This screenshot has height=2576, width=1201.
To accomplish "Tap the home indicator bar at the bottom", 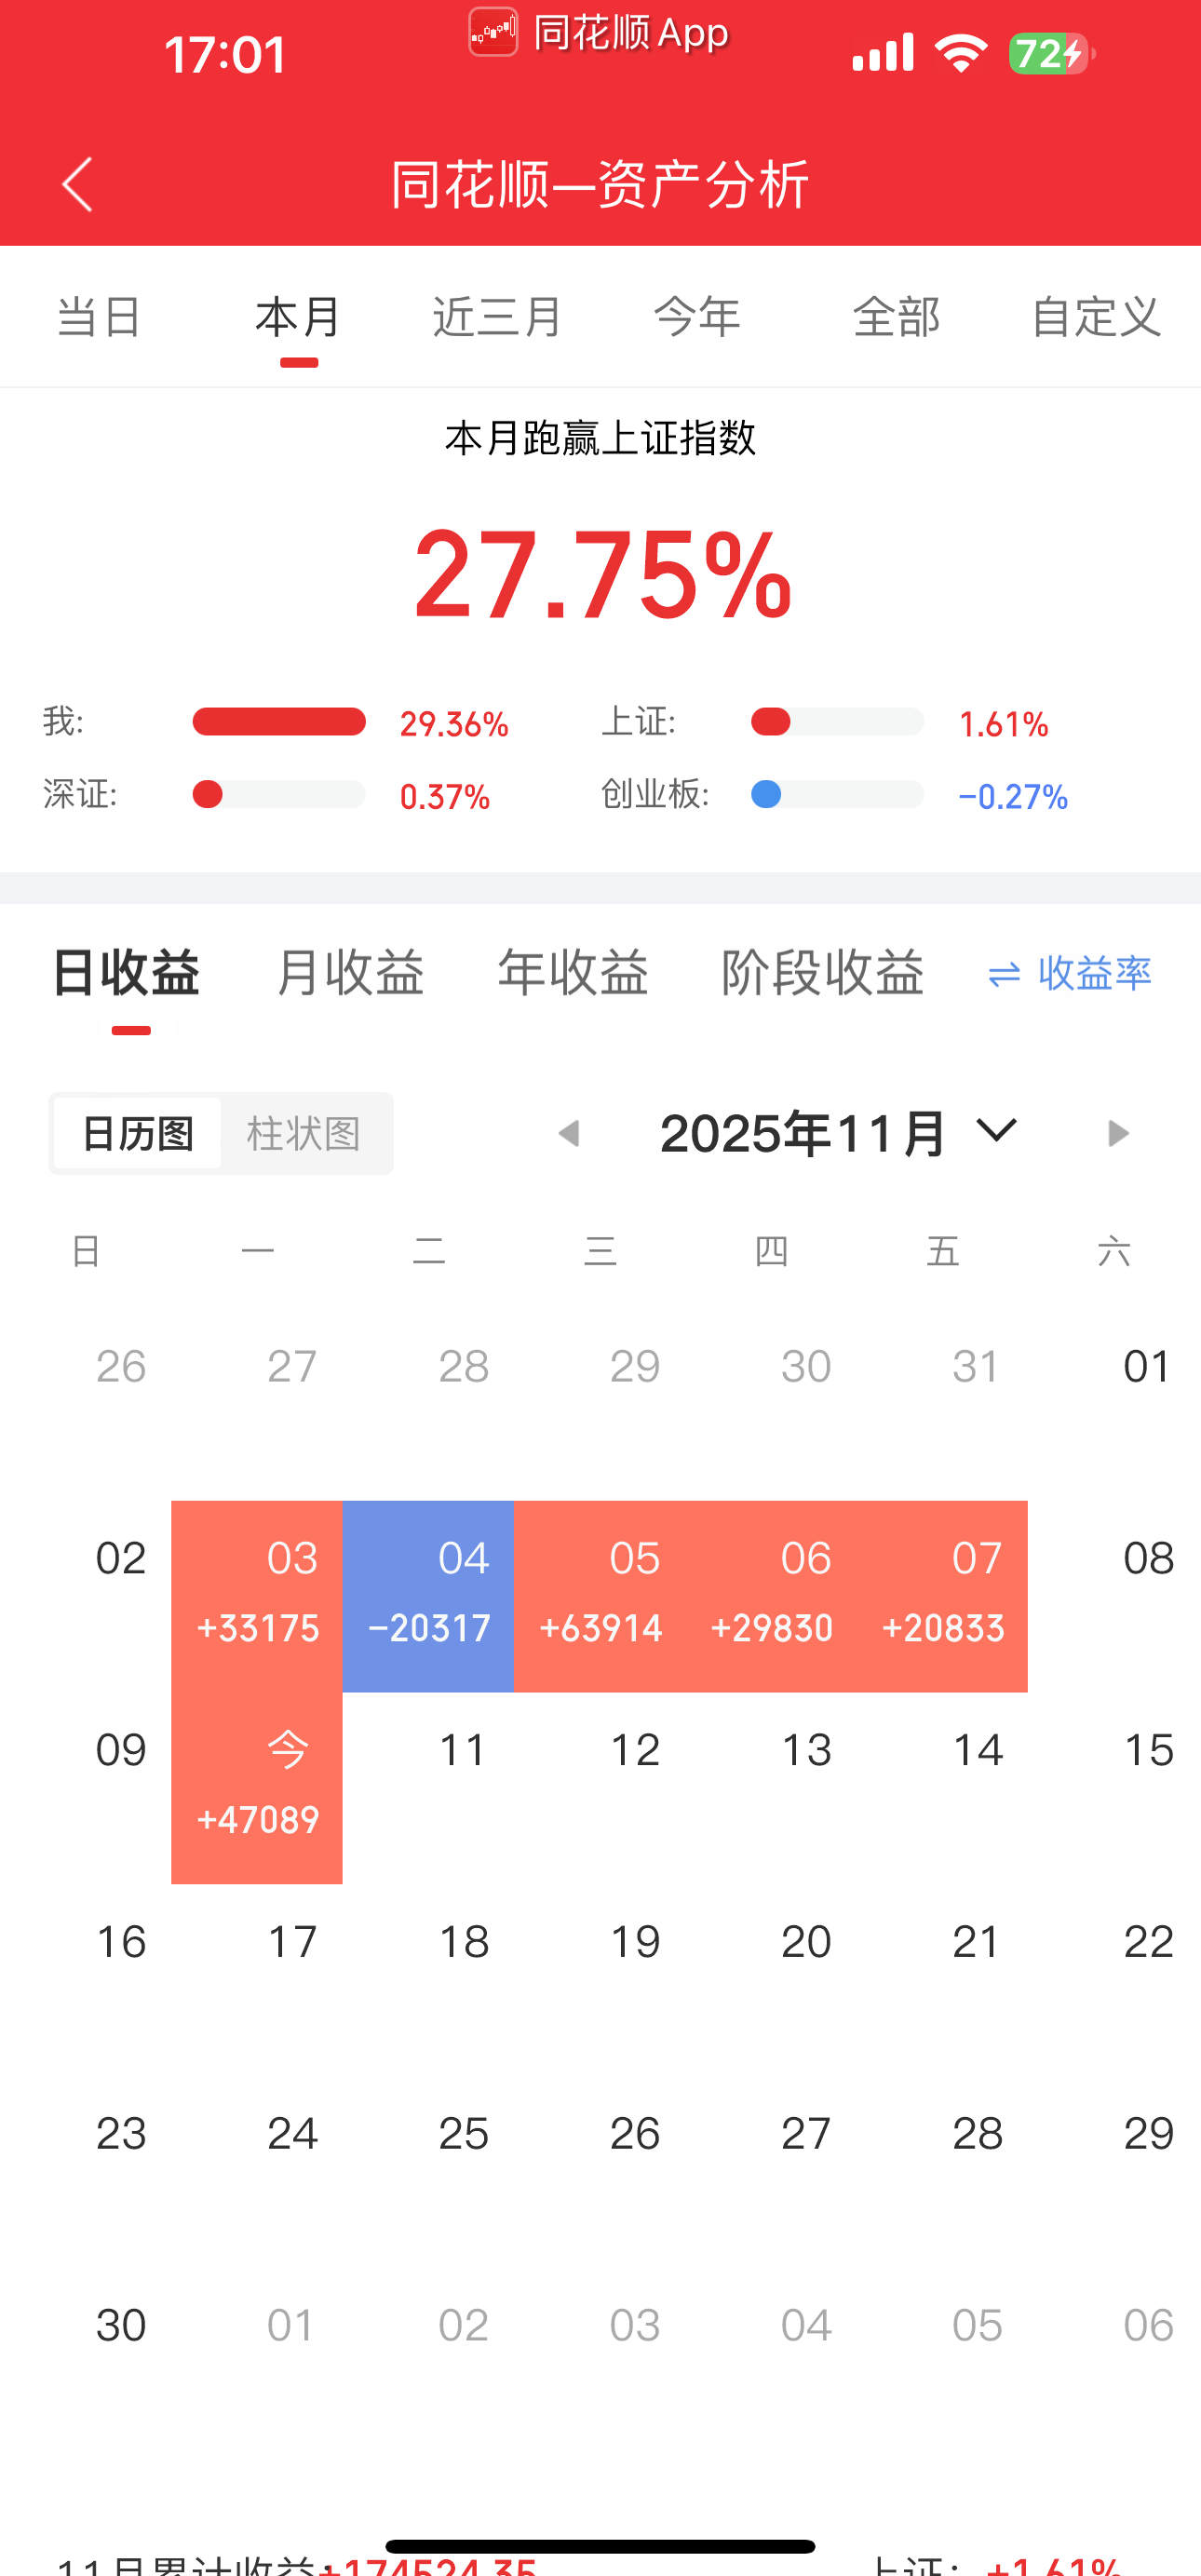I will [600, 2546].
